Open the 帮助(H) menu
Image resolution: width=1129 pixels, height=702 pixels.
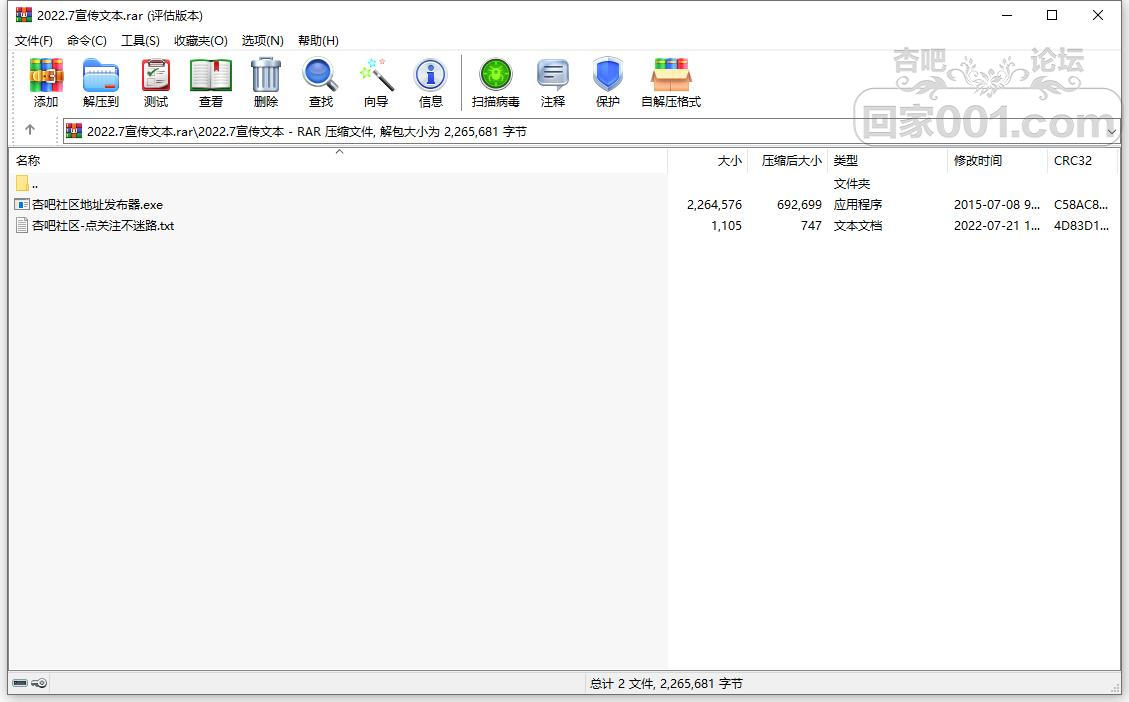(318, 40)
